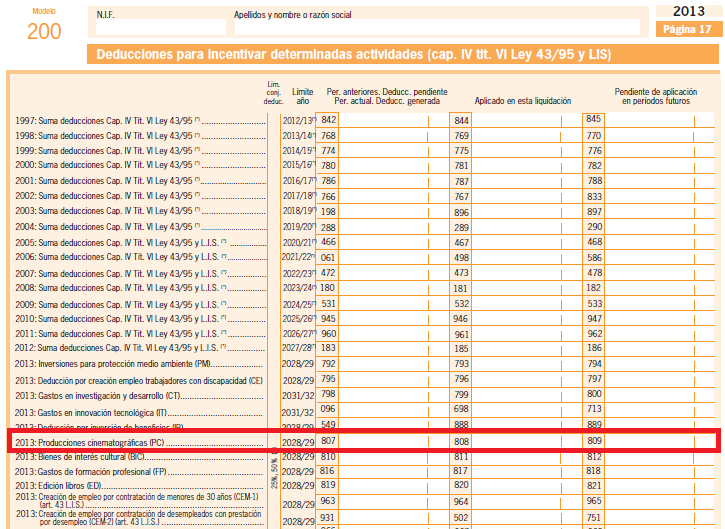Click the Apellidos y nombre o razón social field

pyautogui.click(x=437, y=27)
